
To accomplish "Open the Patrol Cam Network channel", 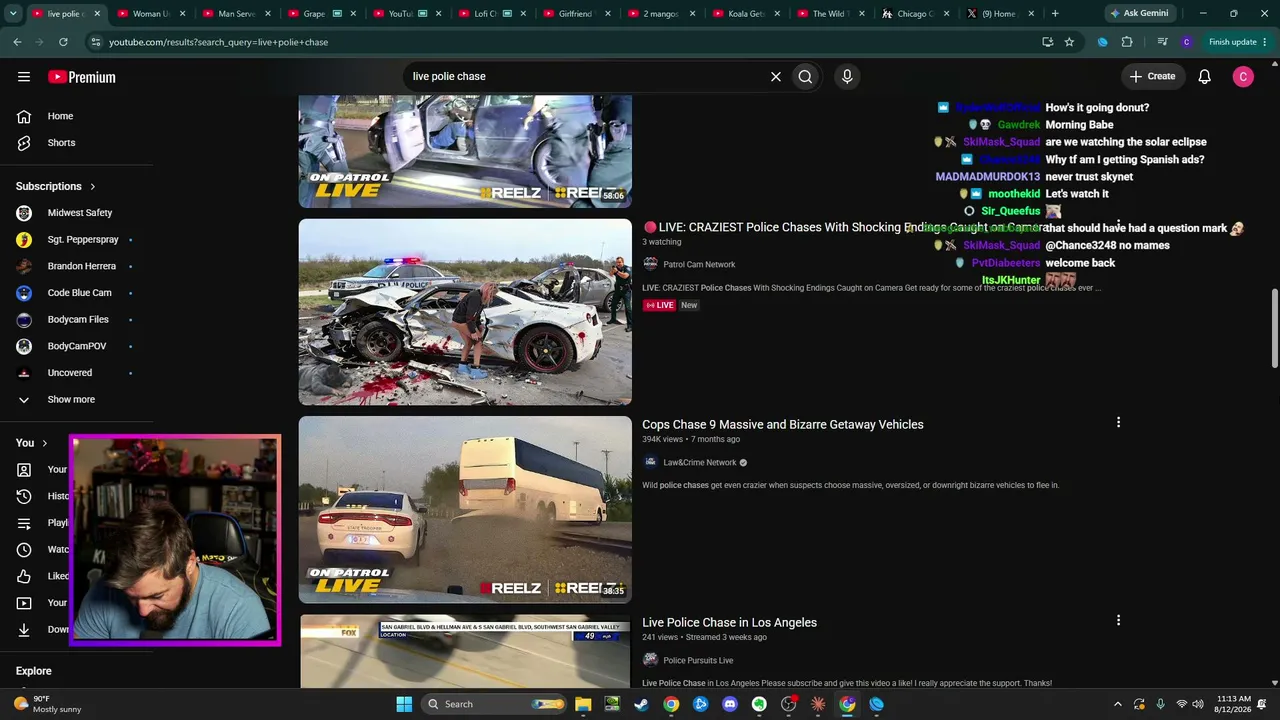I will (699, 265).
